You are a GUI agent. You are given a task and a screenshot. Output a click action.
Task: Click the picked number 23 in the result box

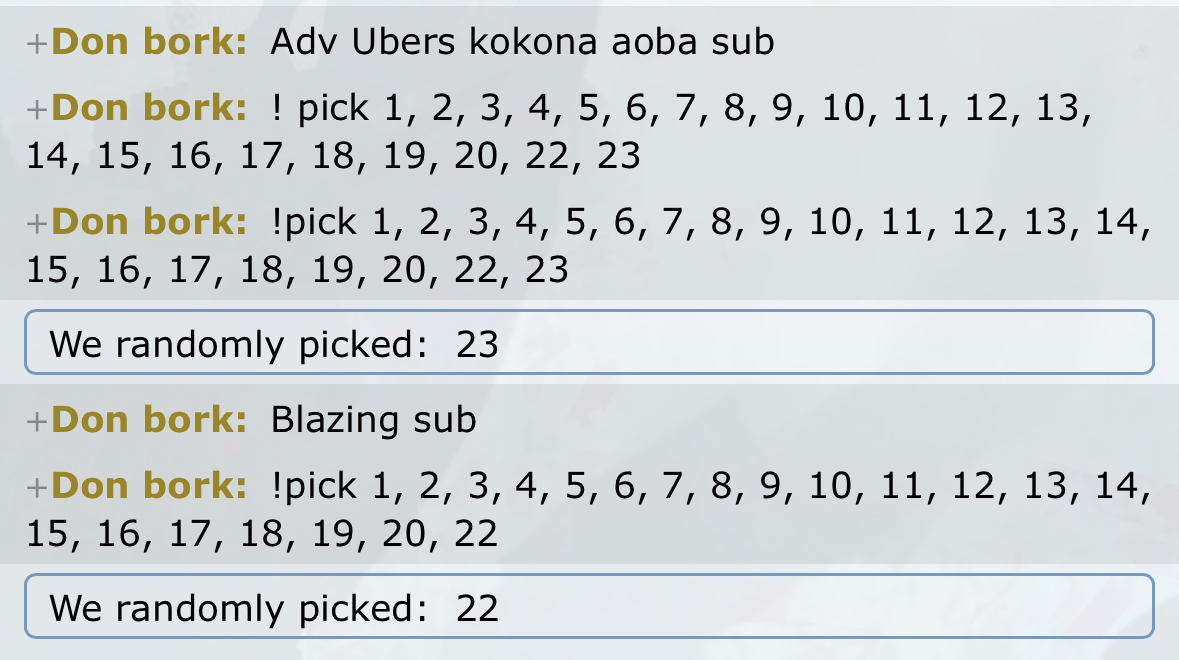tap(477, 345)
